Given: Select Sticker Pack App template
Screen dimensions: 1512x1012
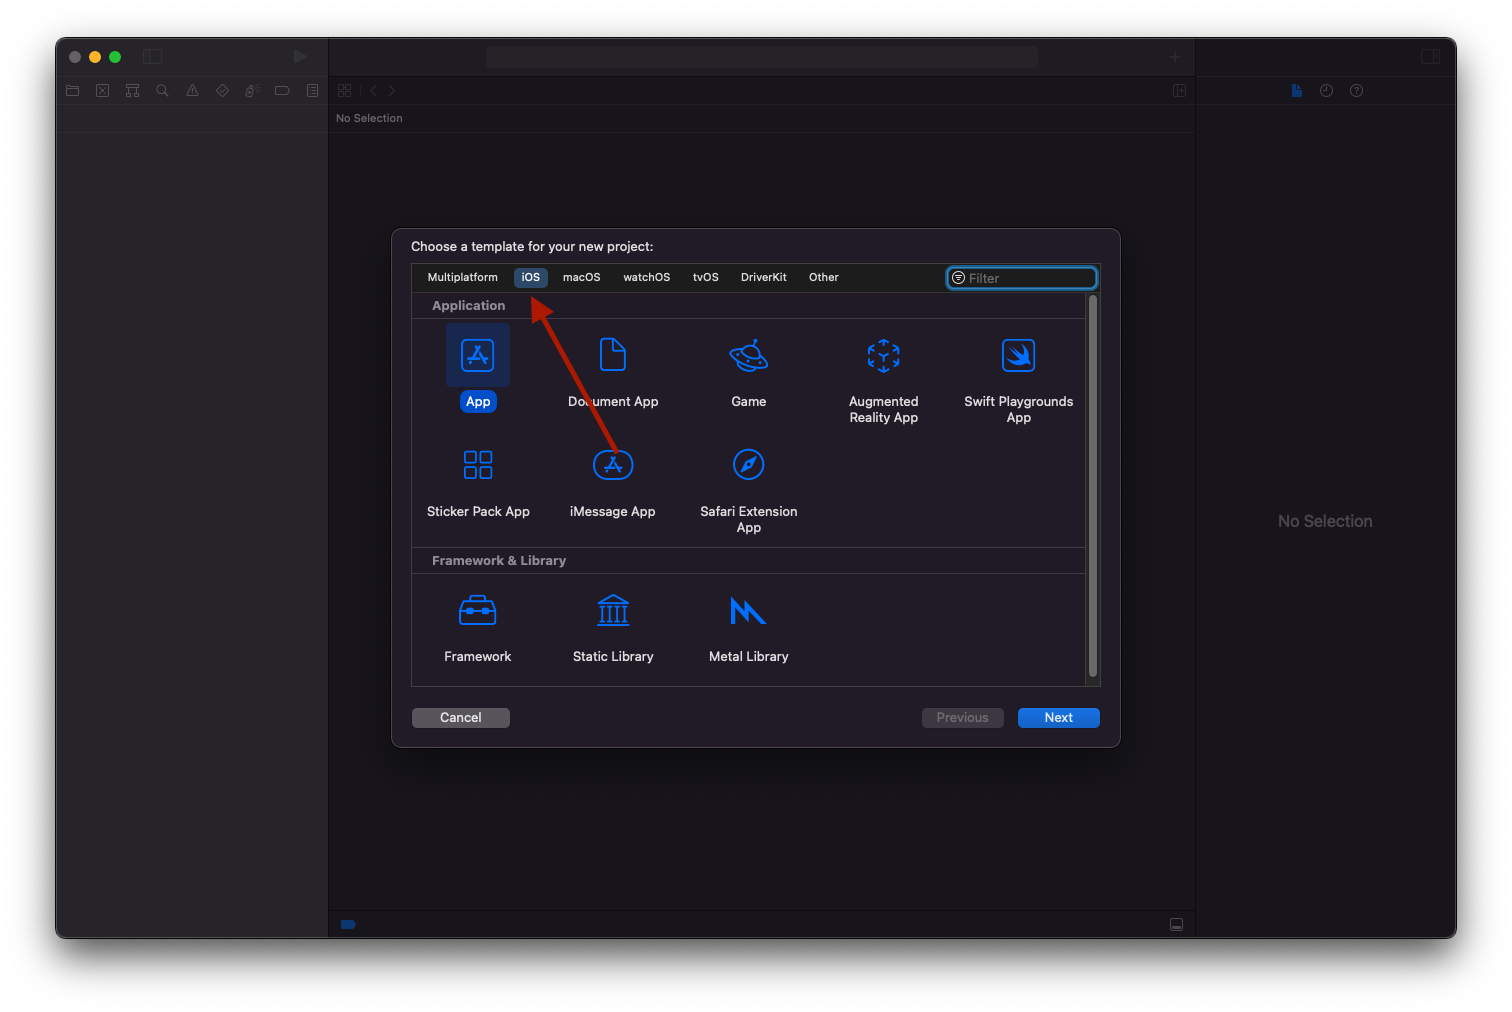Looking at the screenshot, I should (478, 465).
